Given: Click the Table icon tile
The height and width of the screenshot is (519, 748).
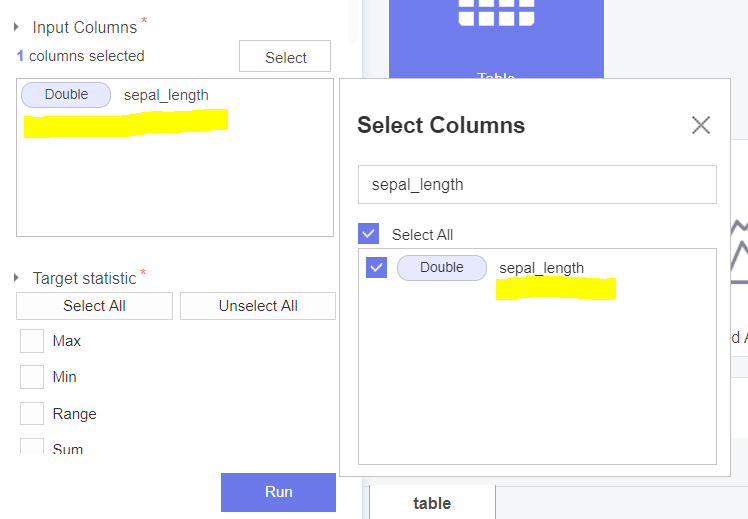Looking at the screenshot, I should 496,38.
